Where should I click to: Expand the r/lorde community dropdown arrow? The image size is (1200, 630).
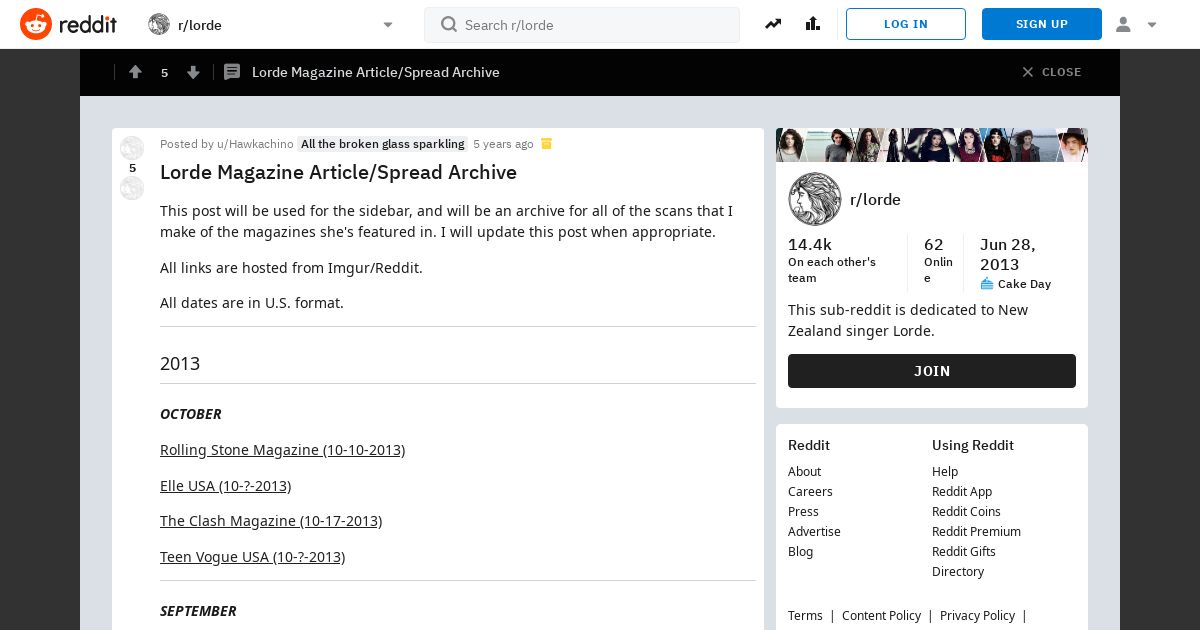pos(388,25)
